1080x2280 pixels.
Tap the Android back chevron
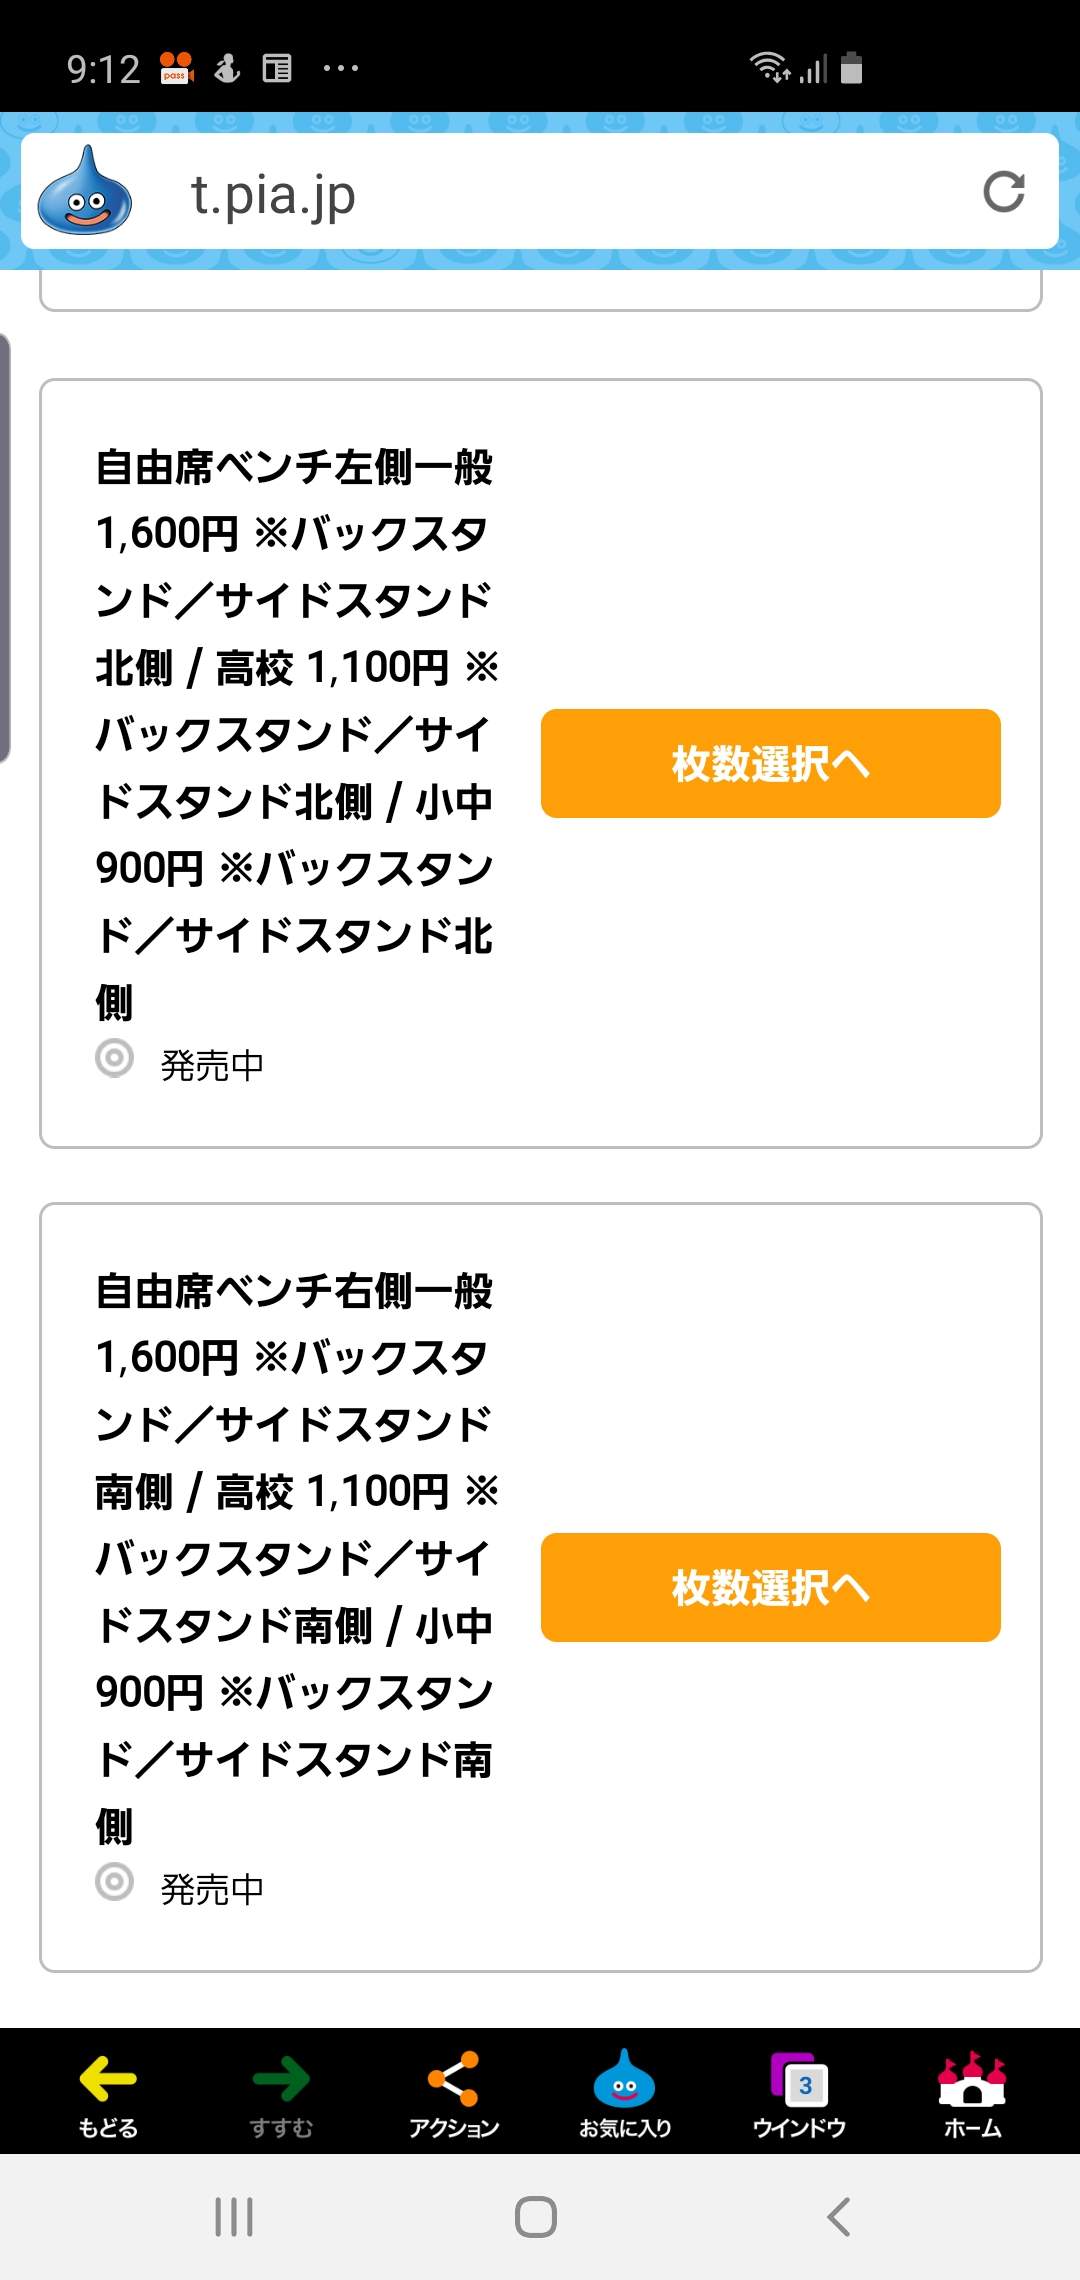(x=840, y=2217)
